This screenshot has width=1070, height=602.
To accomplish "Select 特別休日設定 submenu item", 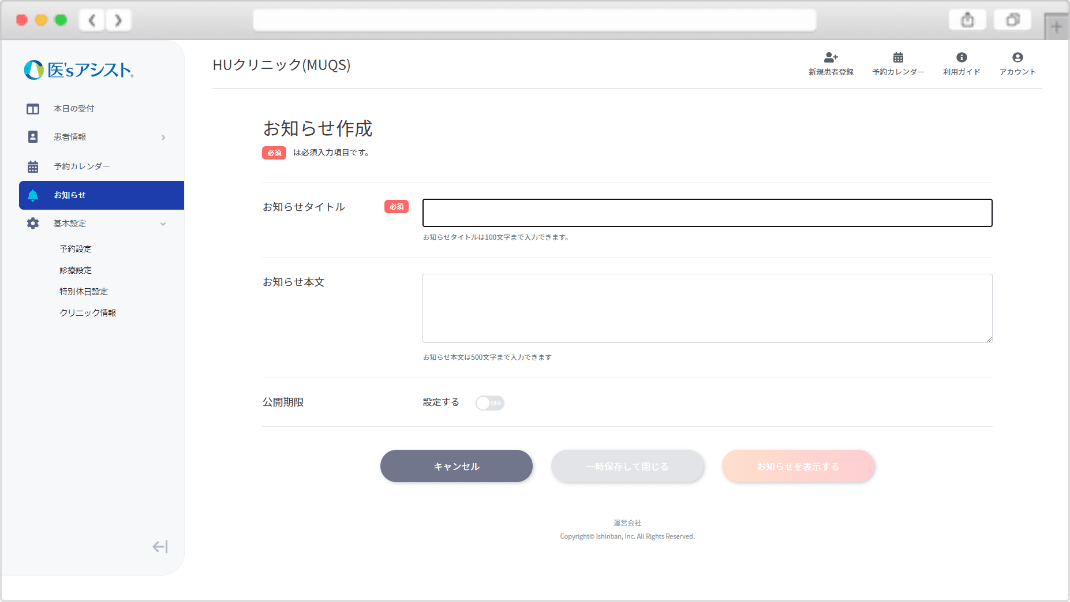I will coord(83,291).
